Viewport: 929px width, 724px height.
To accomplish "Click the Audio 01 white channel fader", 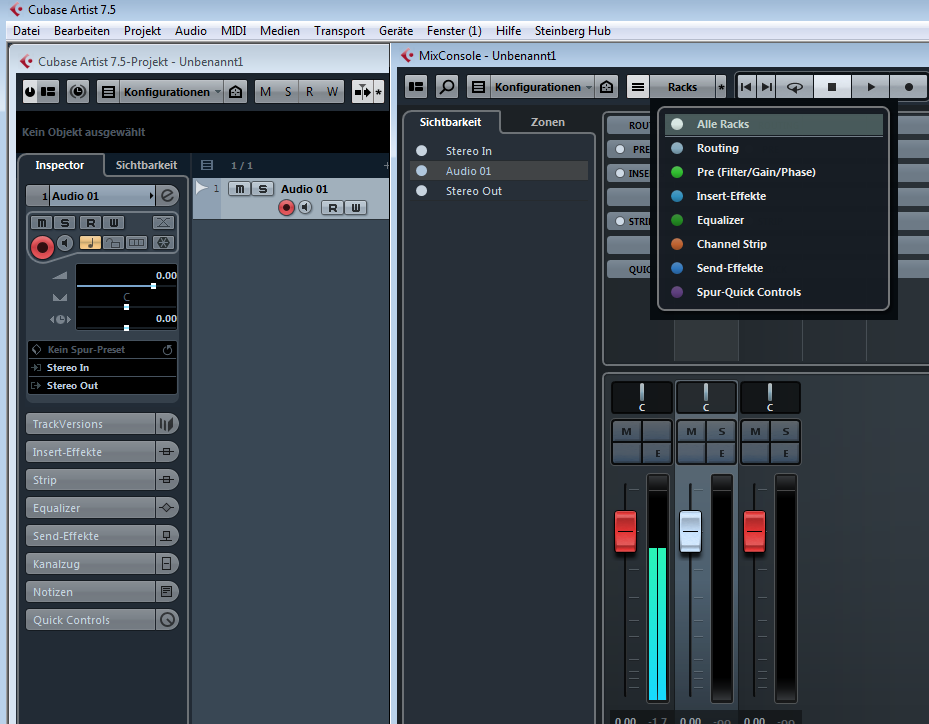I will tap(690, 531).
